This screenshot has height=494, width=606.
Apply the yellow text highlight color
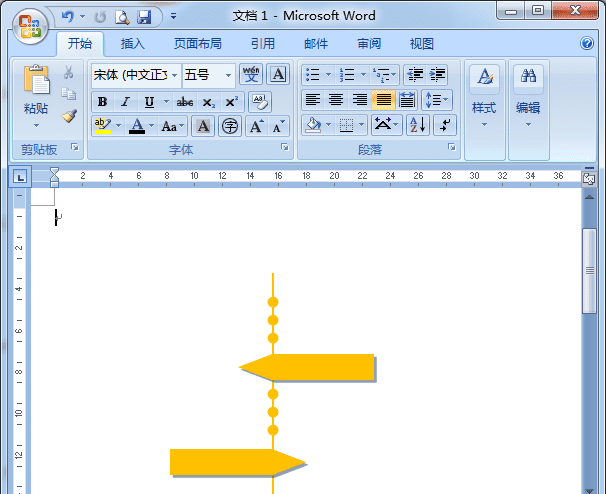(x=103, y=126)
